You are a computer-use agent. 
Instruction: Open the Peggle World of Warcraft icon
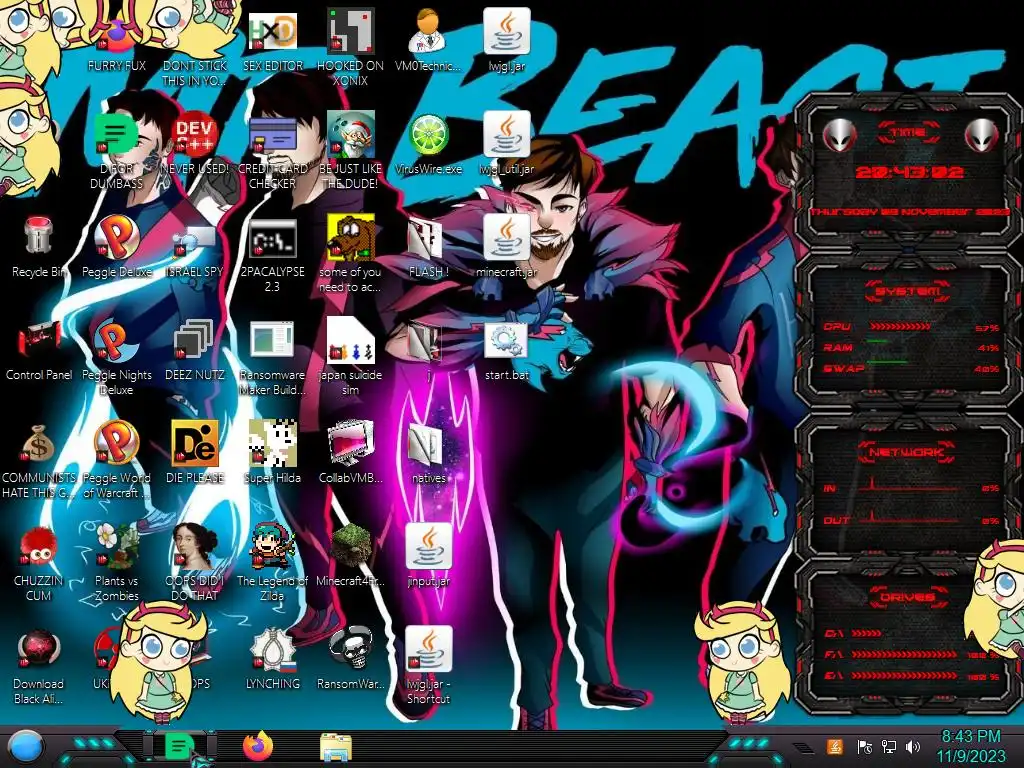click(x=116, y=442)
